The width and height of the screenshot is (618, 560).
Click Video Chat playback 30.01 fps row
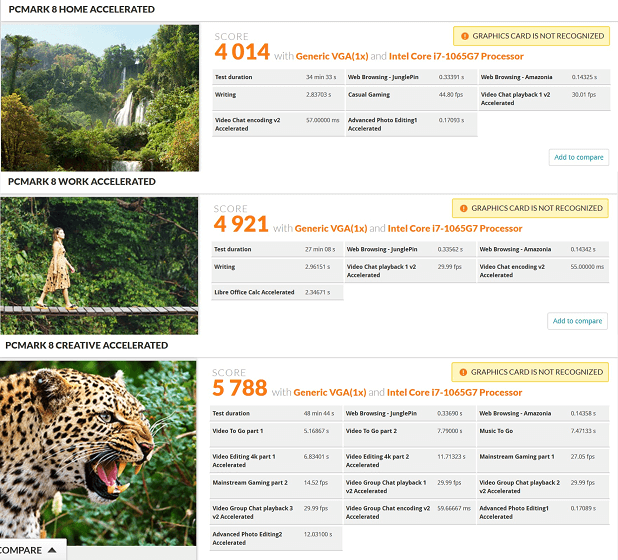(545, 99)
